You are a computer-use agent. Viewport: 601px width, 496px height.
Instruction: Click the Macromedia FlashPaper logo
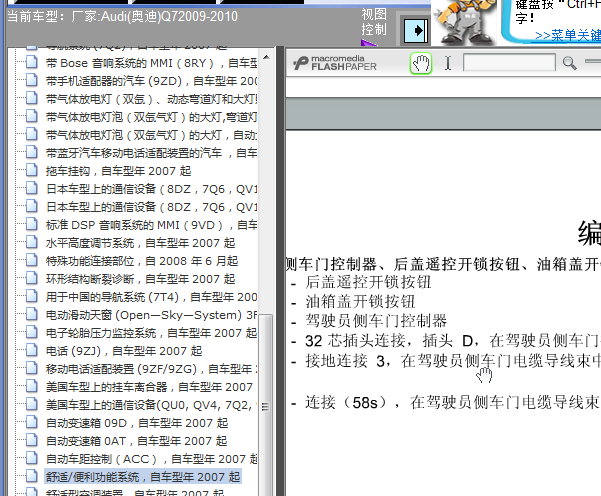pyautogui.click(x=335, y=63)
